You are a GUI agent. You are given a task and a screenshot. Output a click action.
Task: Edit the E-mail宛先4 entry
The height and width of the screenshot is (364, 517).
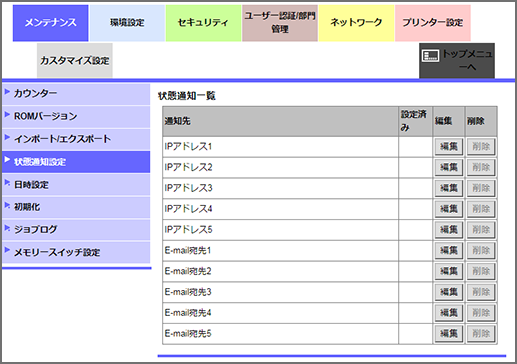[449, 313]
